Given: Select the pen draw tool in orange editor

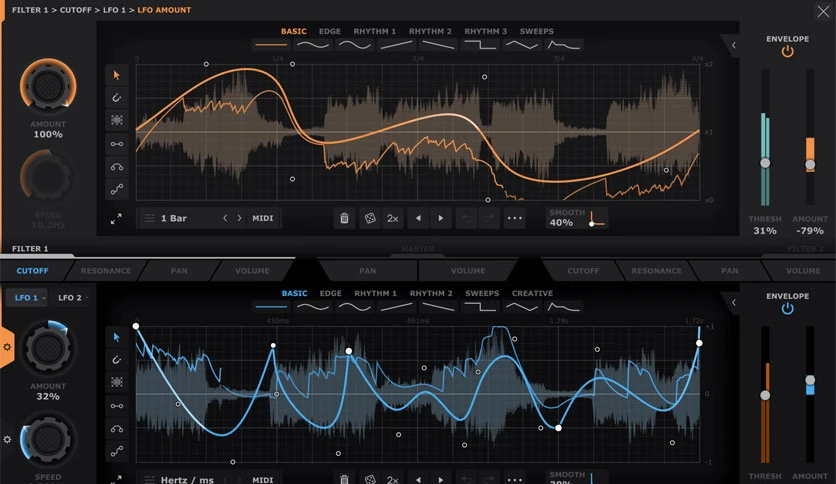Looking at the screenshot, I should [x=117, y=98].
